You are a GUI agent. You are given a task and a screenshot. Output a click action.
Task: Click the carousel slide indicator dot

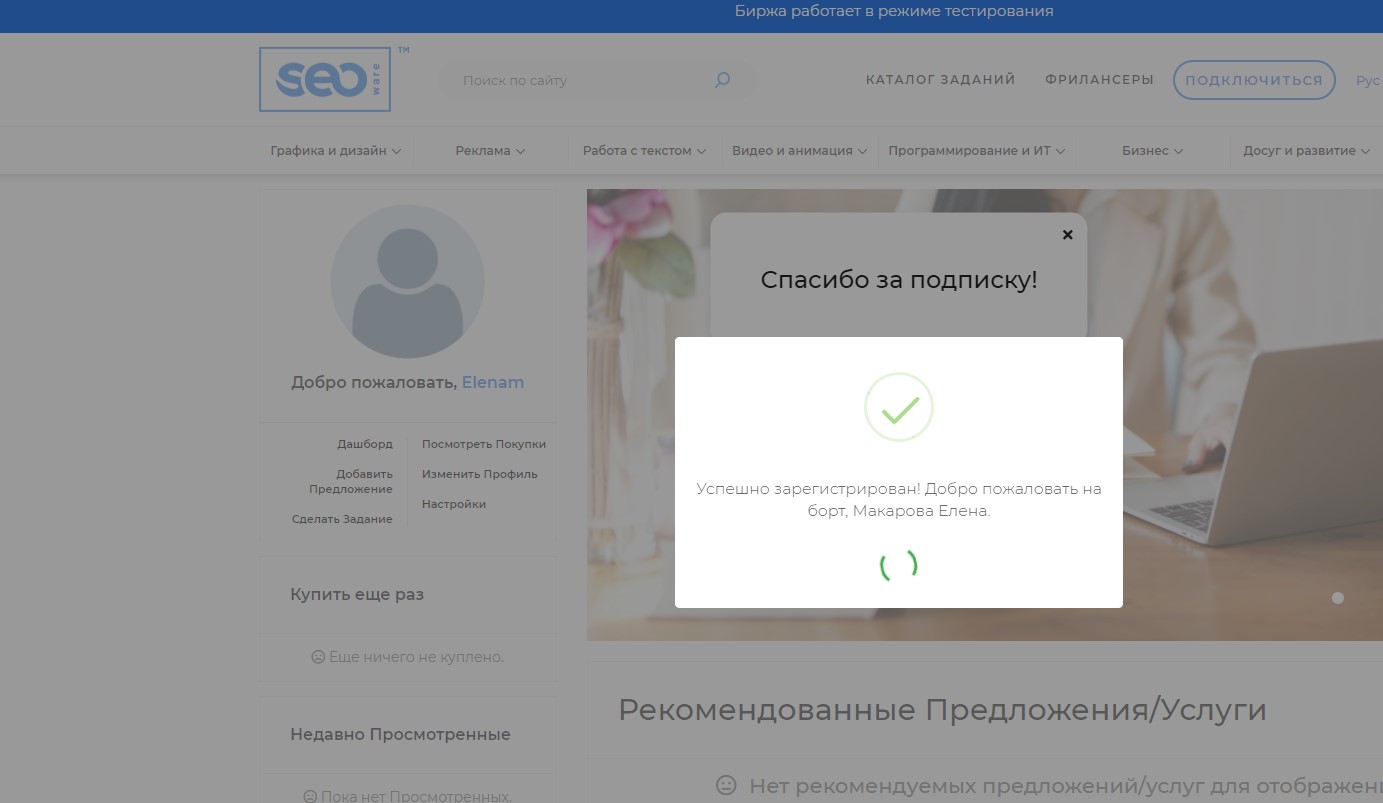[x=1338, y=598]
